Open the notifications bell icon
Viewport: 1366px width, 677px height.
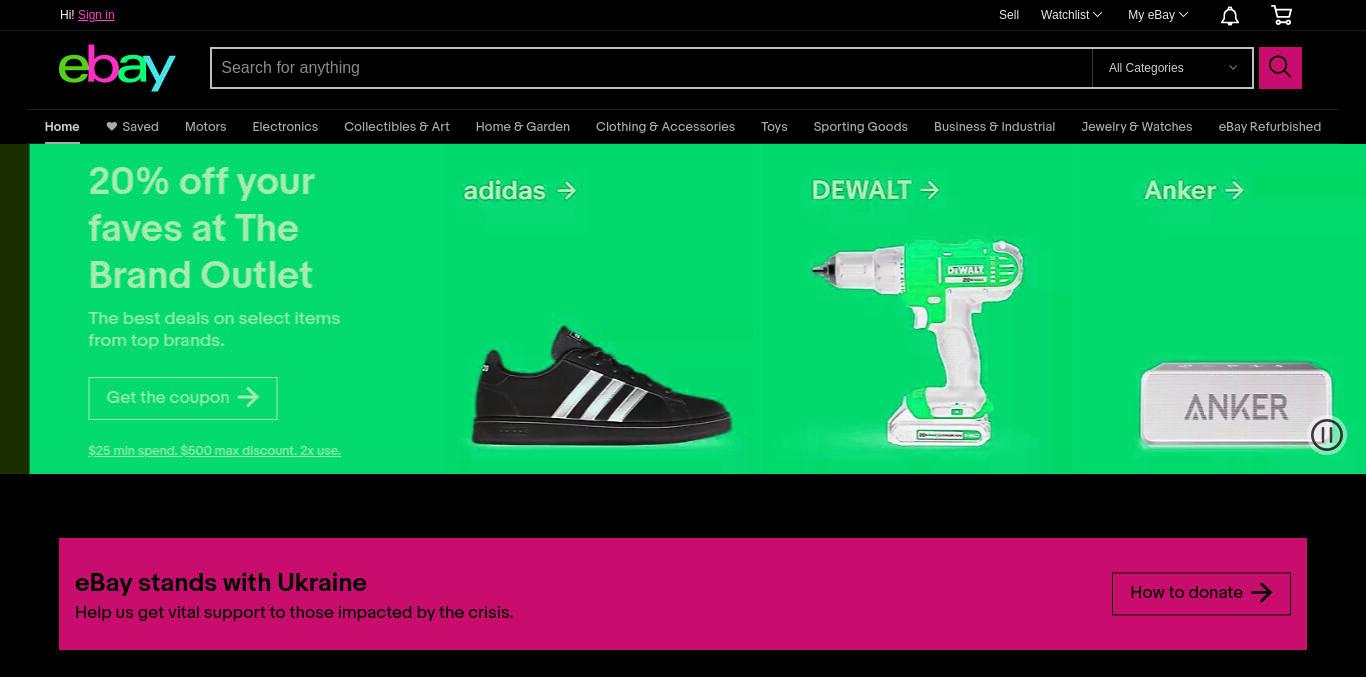(1230, 15)
